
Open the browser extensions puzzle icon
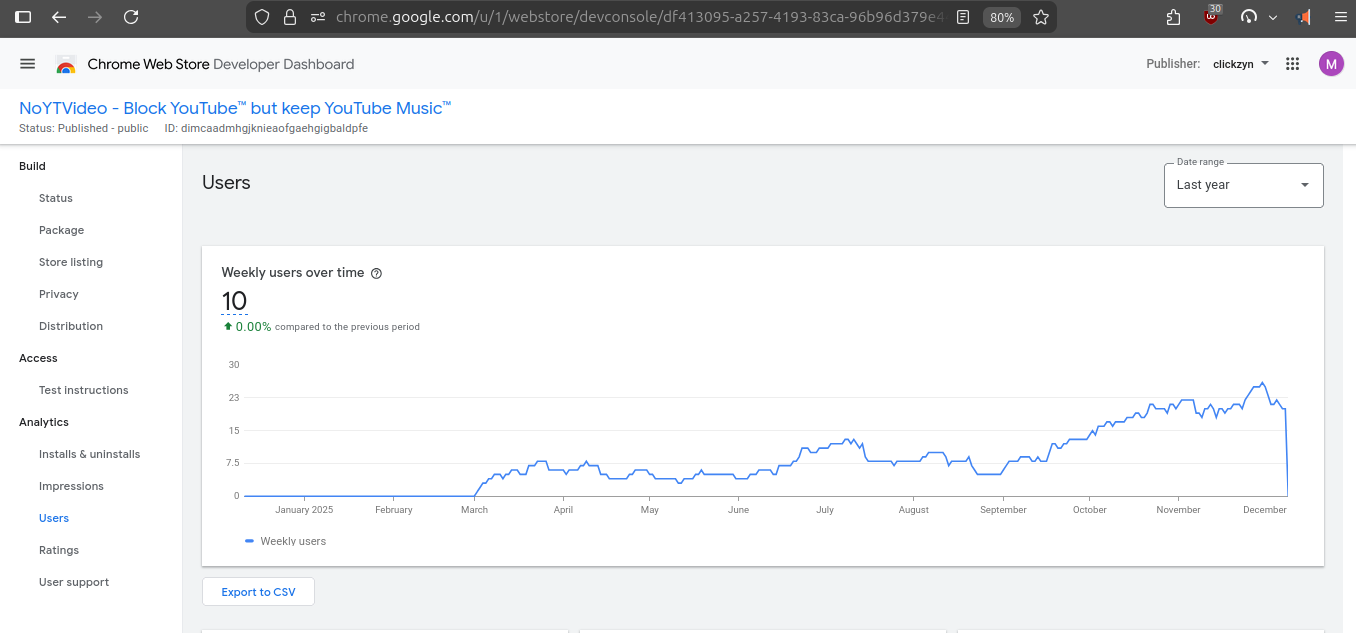(x=1174, y=17)
